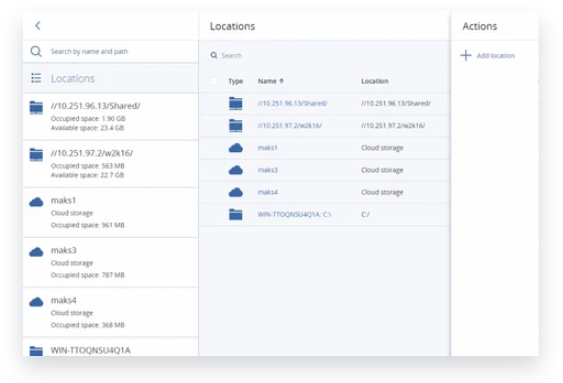Image resolution: width=563 pixels, height=383 pixels.
Task: Open the maks1 link in table
Action: pos(267,148)
